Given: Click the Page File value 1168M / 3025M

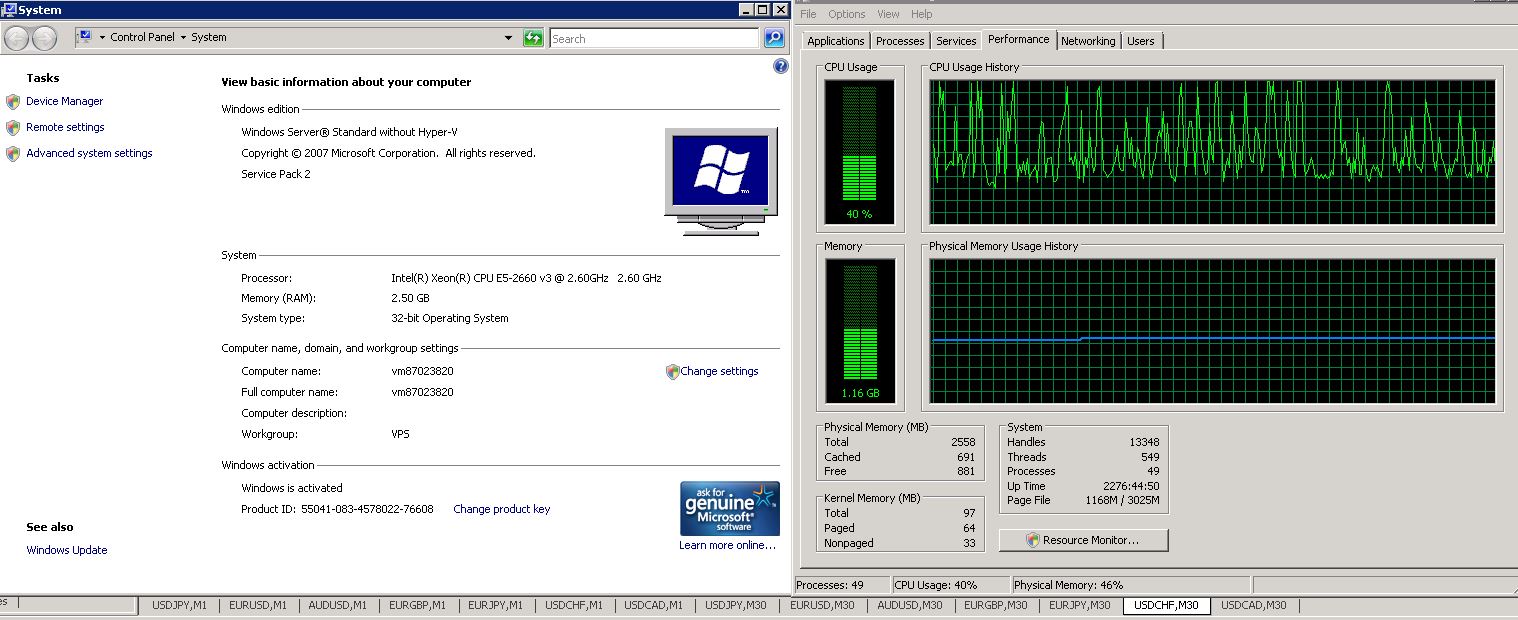Looking at the screenshot, I should [x=1122, y=500].
